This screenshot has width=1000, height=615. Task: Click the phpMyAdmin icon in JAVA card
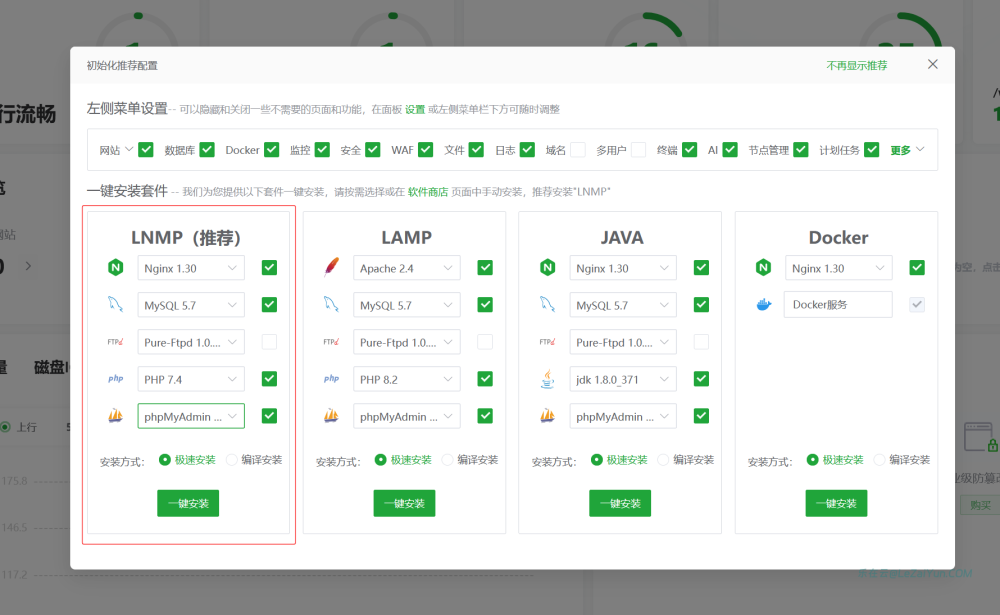point(547,416)
